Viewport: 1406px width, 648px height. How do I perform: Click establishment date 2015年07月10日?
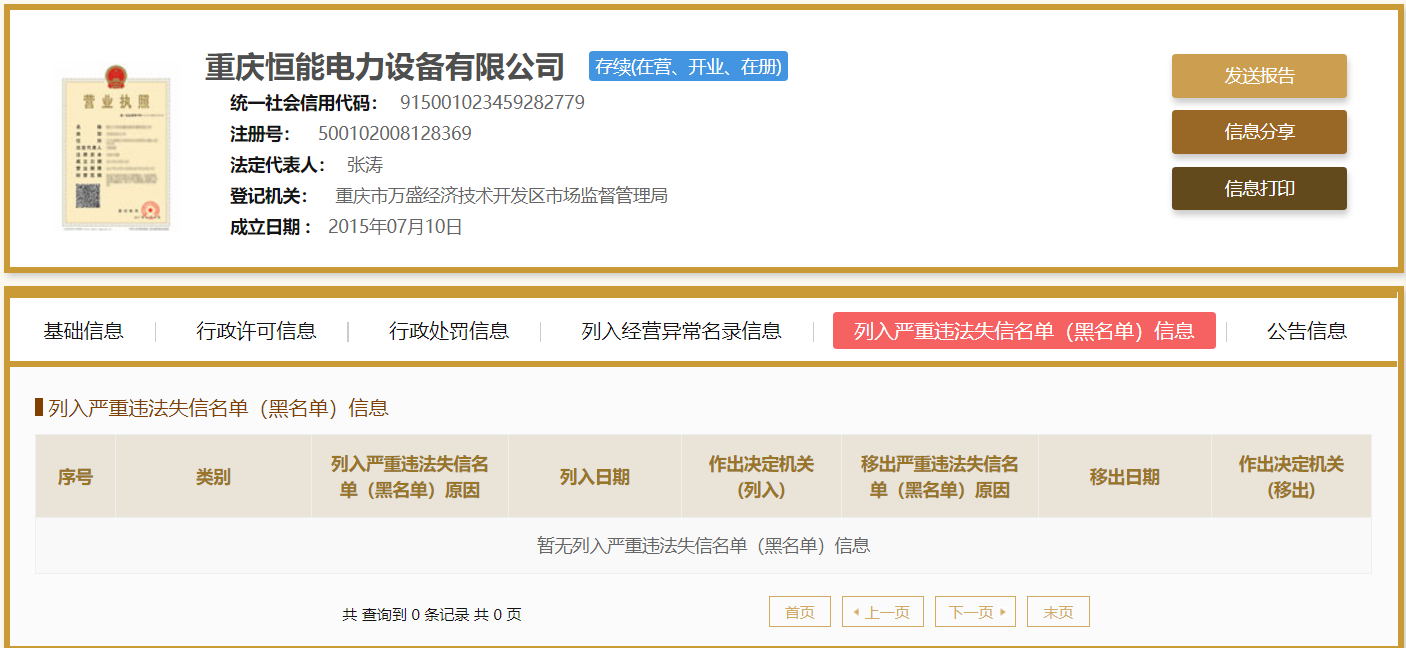[395, 227]
